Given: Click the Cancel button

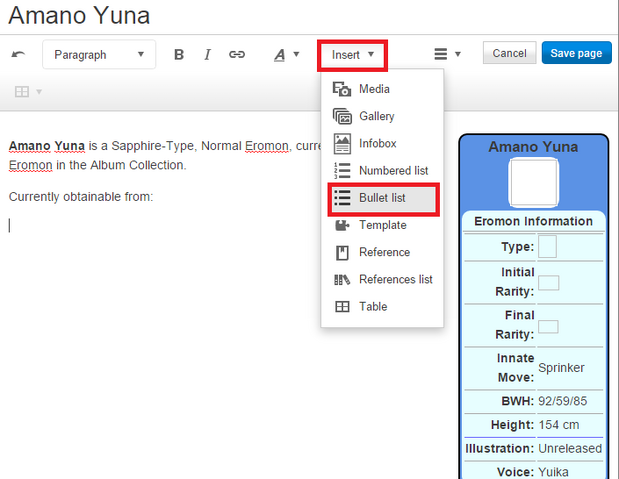Looking at the screenshot, I should click(509, 53).
